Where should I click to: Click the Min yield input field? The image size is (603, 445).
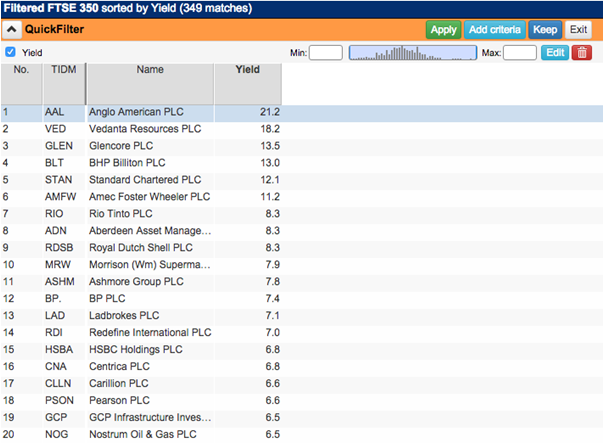(x=326, y=53)
